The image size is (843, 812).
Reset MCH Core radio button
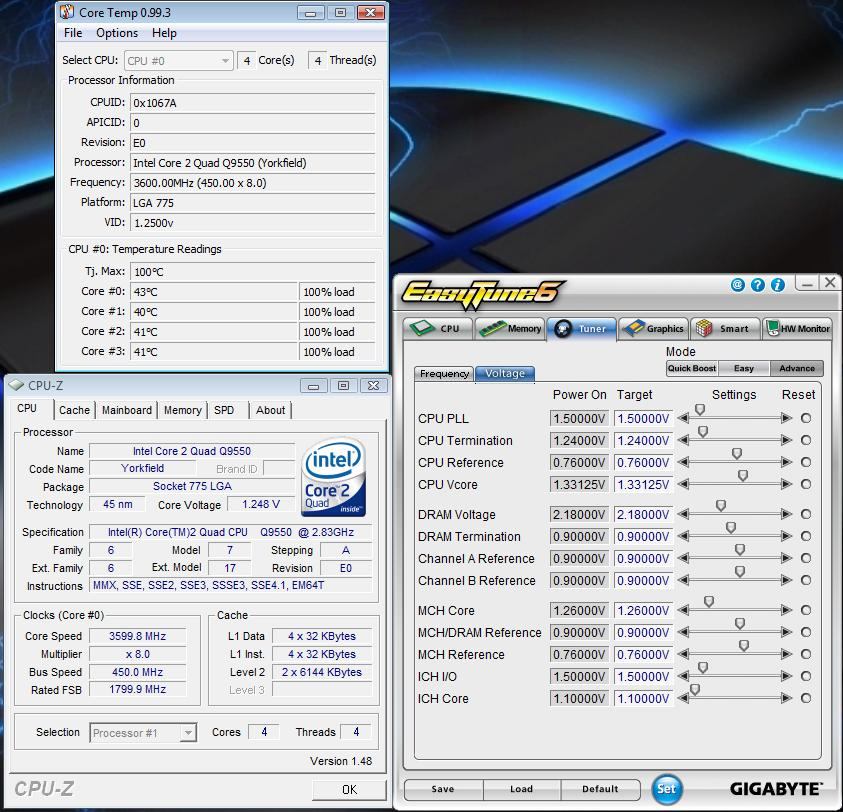(x=806, y=610)
